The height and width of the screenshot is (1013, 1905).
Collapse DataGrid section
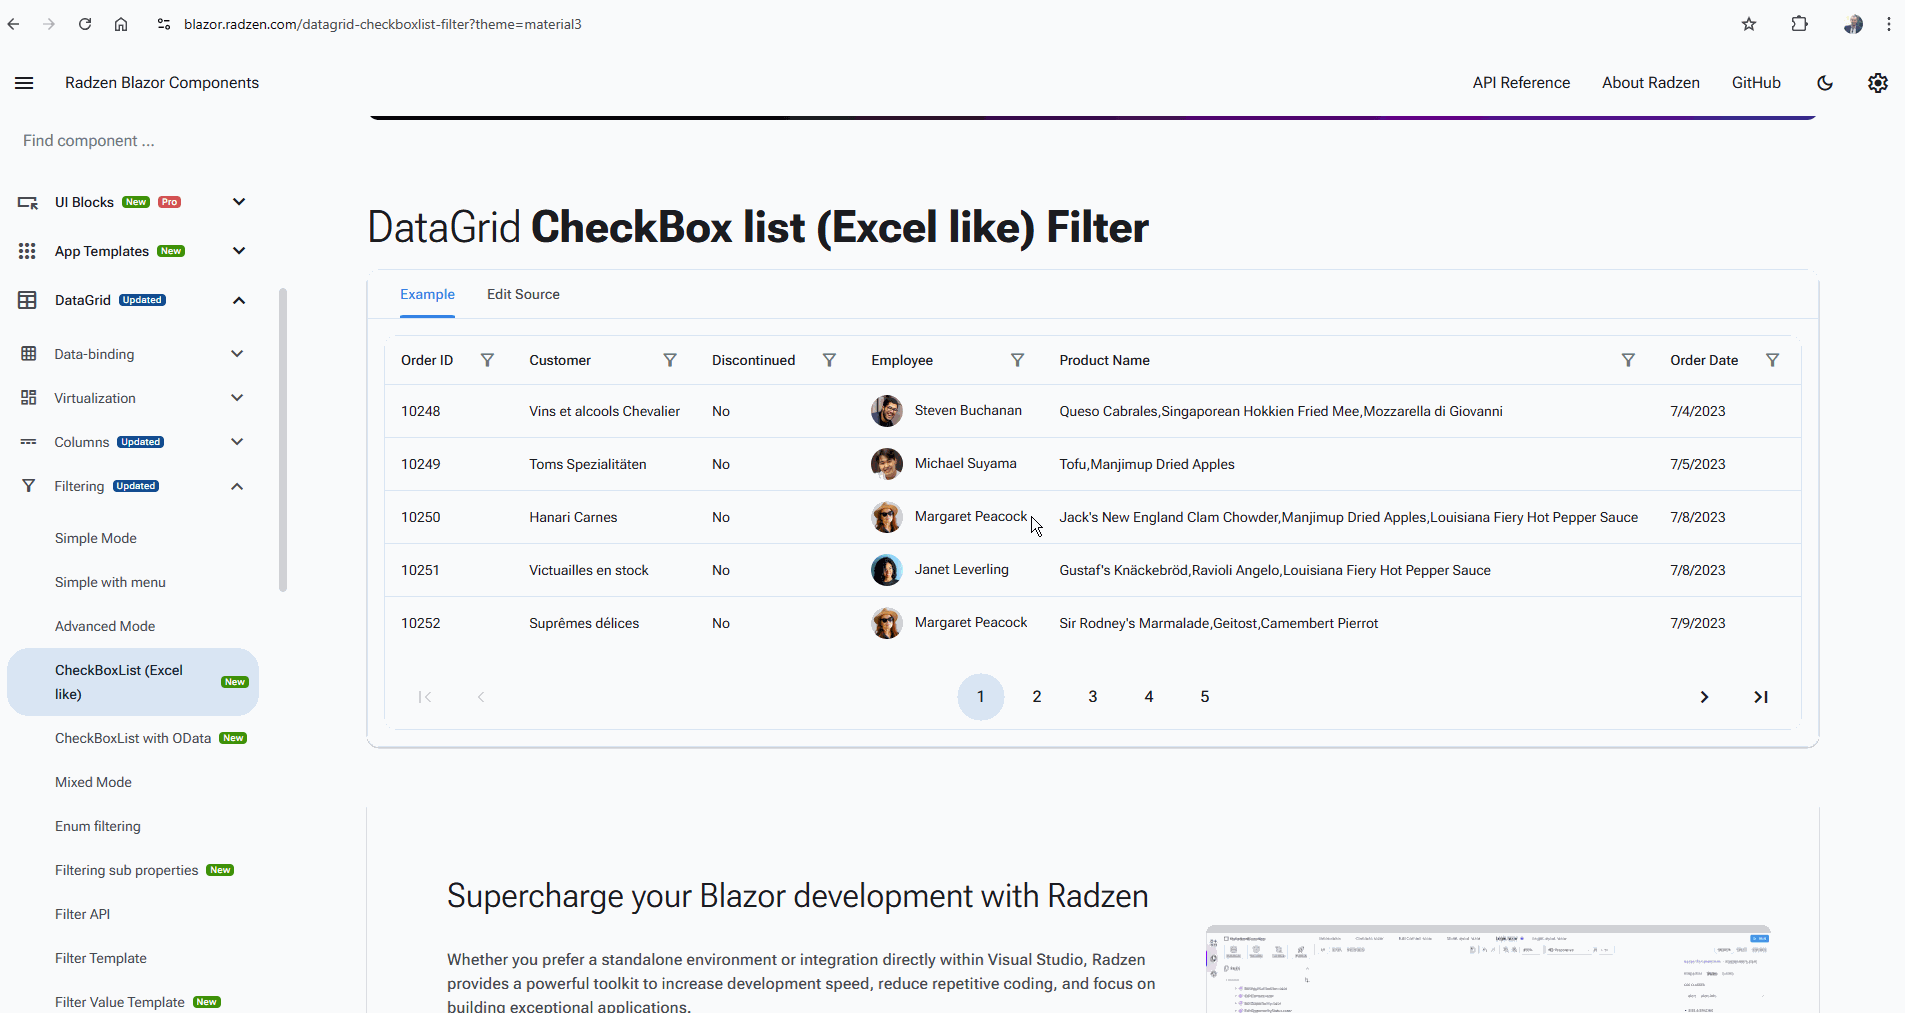239,300
